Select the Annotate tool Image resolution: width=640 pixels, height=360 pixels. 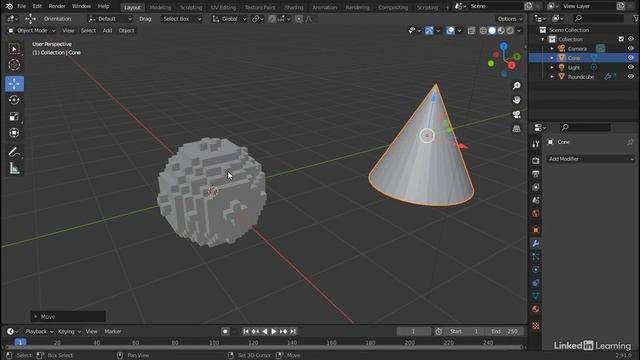14,152
